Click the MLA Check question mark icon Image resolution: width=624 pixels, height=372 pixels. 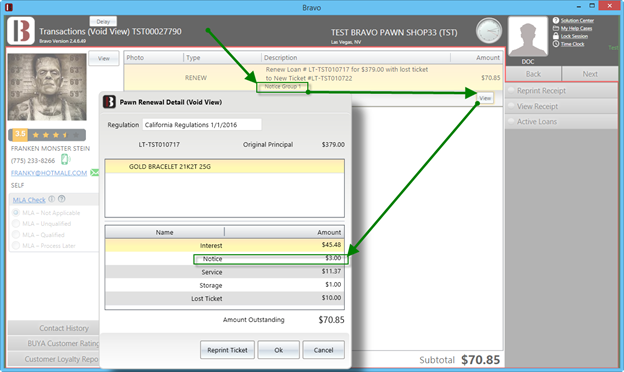tap(62, 199)
